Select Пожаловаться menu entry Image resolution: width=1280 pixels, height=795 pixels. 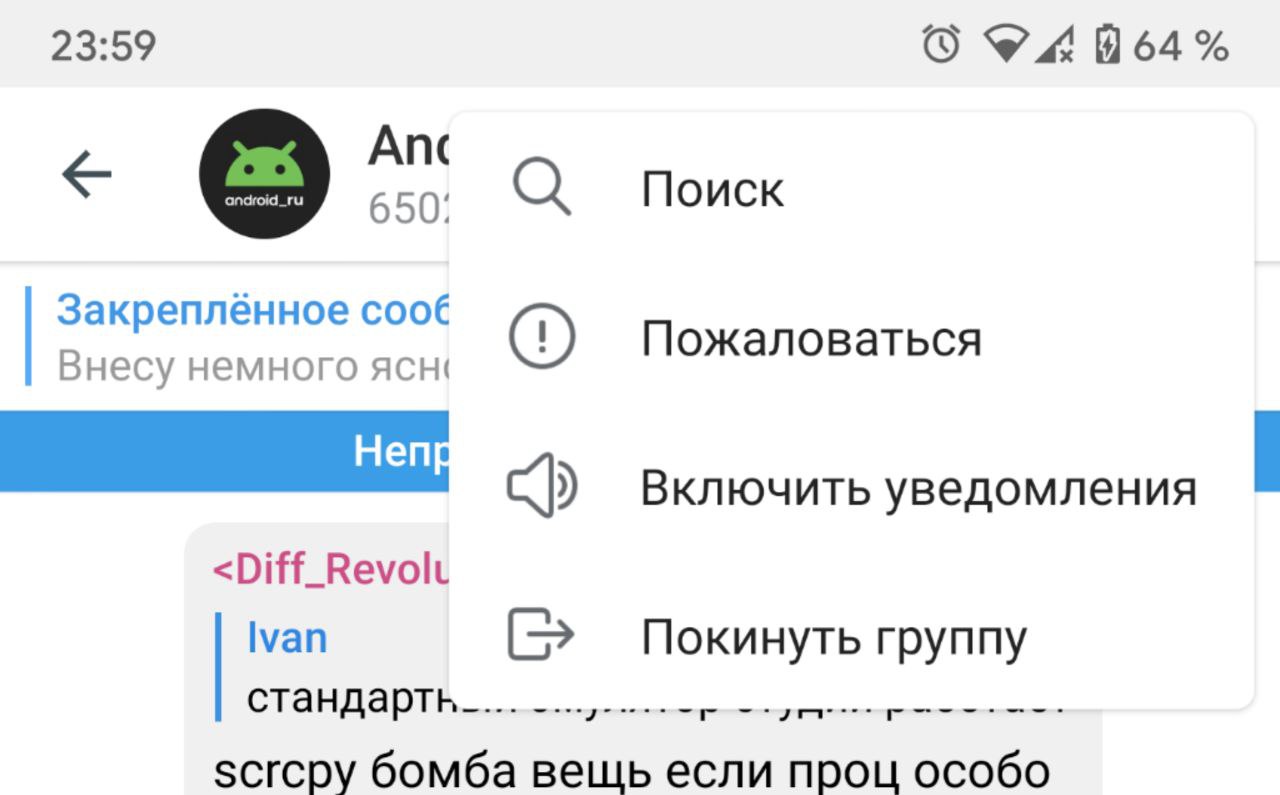pos(851,338)
